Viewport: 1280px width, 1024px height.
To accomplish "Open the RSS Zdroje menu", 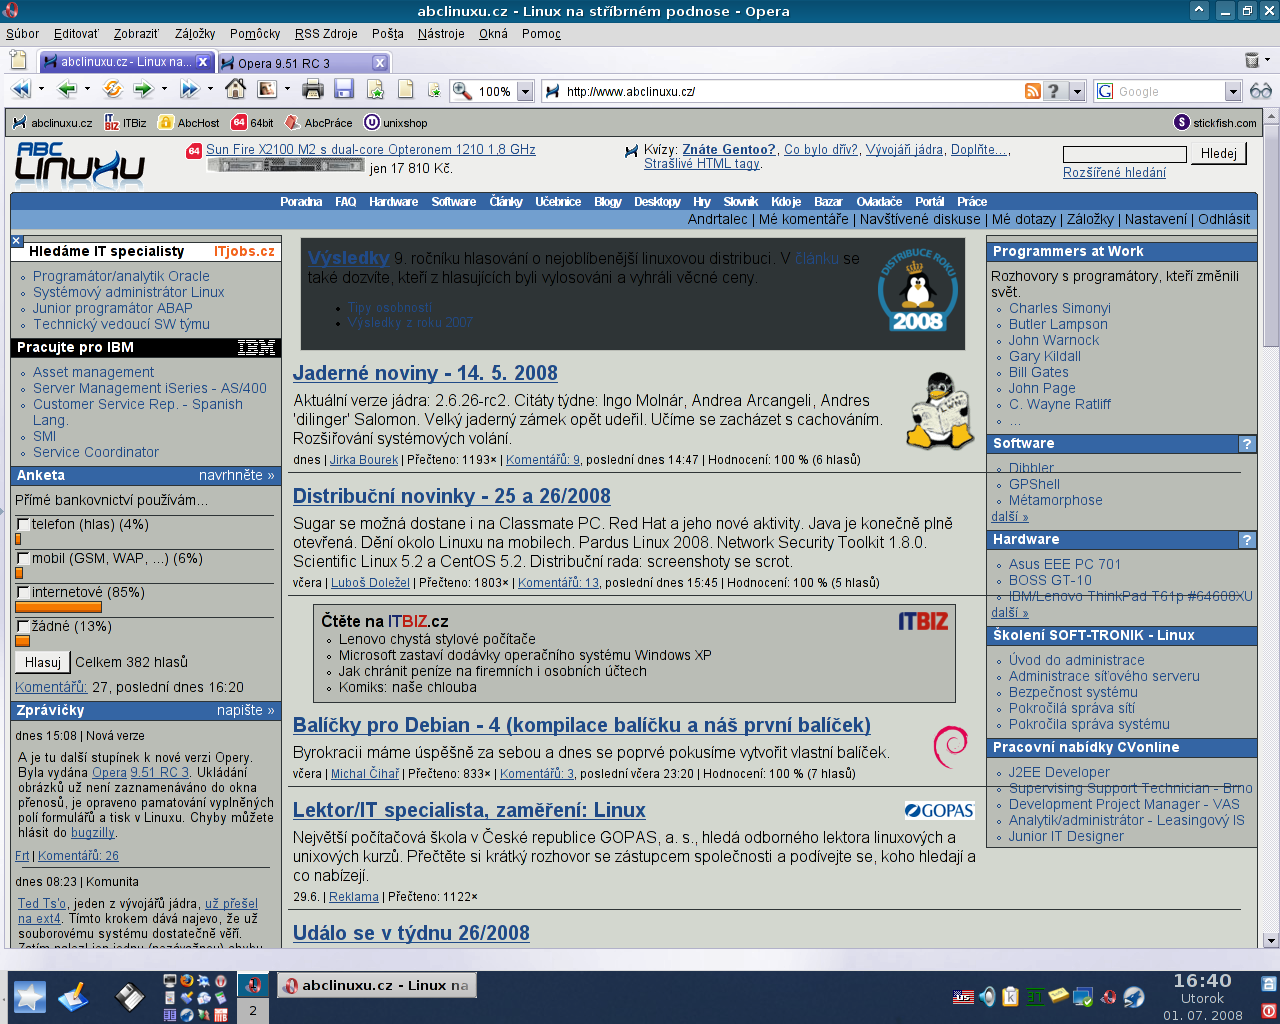I will pos(326,34).
